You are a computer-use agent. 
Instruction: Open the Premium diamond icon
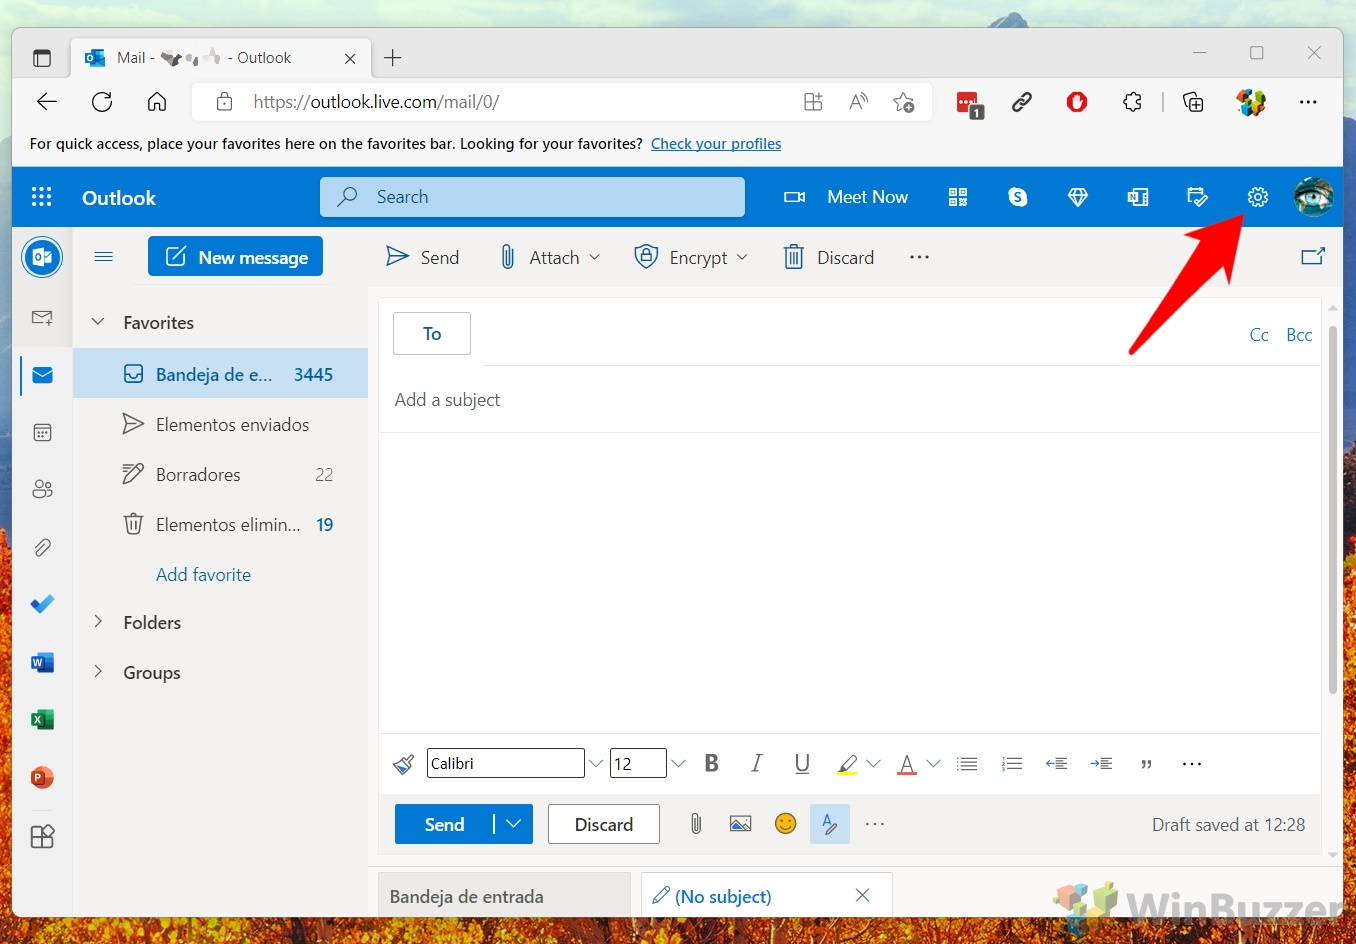pos(1077,197)
